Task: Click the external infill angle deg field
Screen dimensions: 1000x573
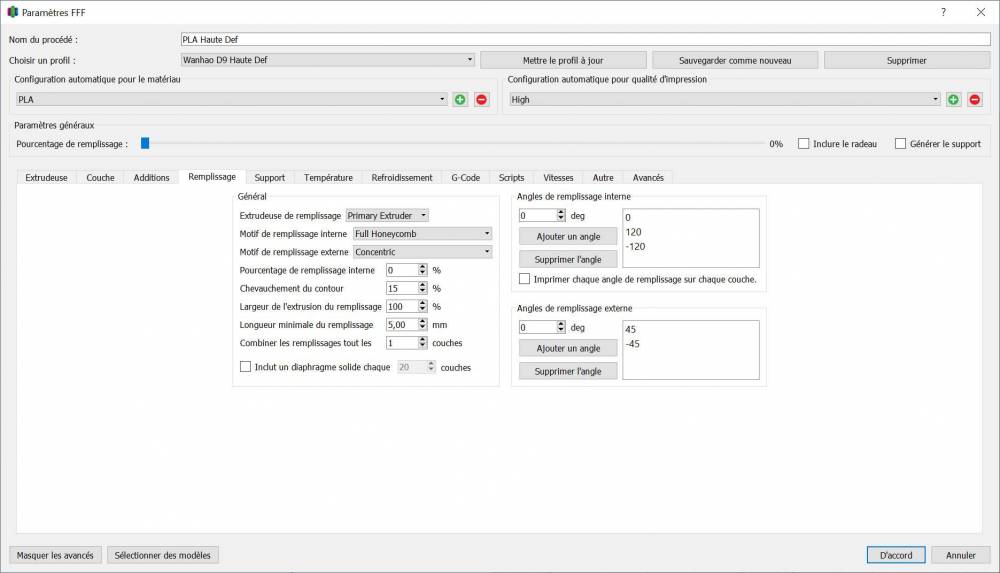Action: coord(538,327)
